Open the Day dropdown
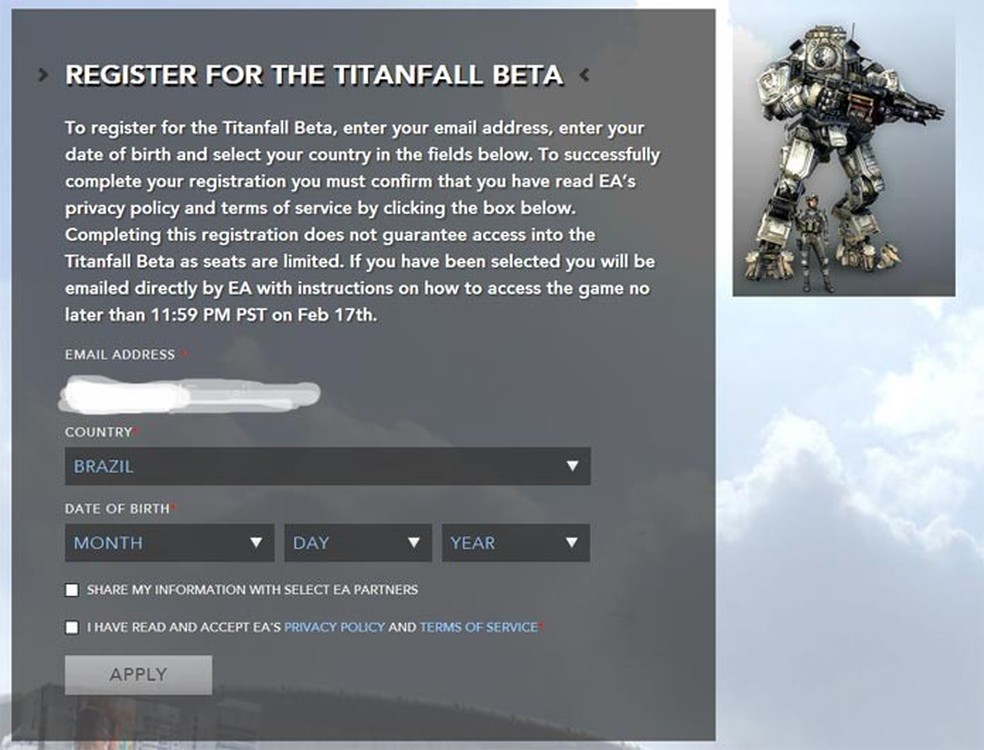This screenshot has width=984, height=750. click(358, 543)
